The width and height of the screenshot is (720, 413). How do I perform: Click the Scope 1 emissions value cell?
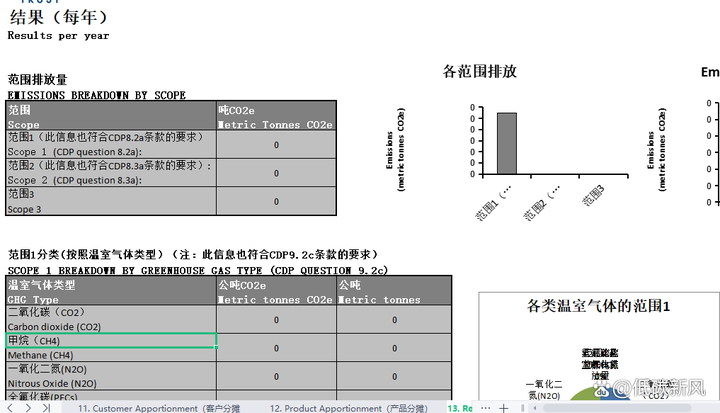click(x=276, y=145)
